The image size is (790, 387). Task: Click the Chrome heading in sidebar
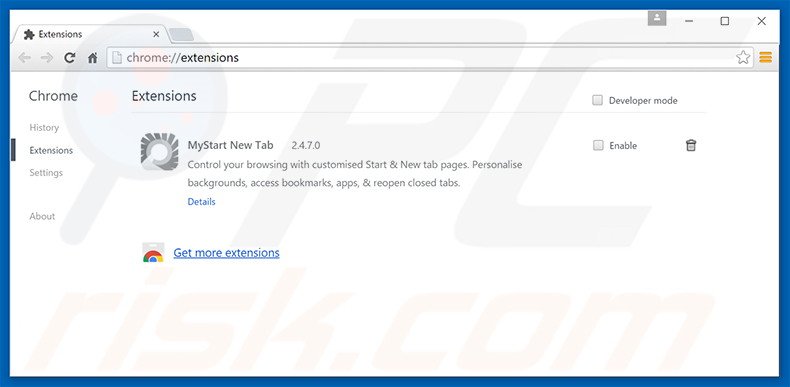[53, 96]
